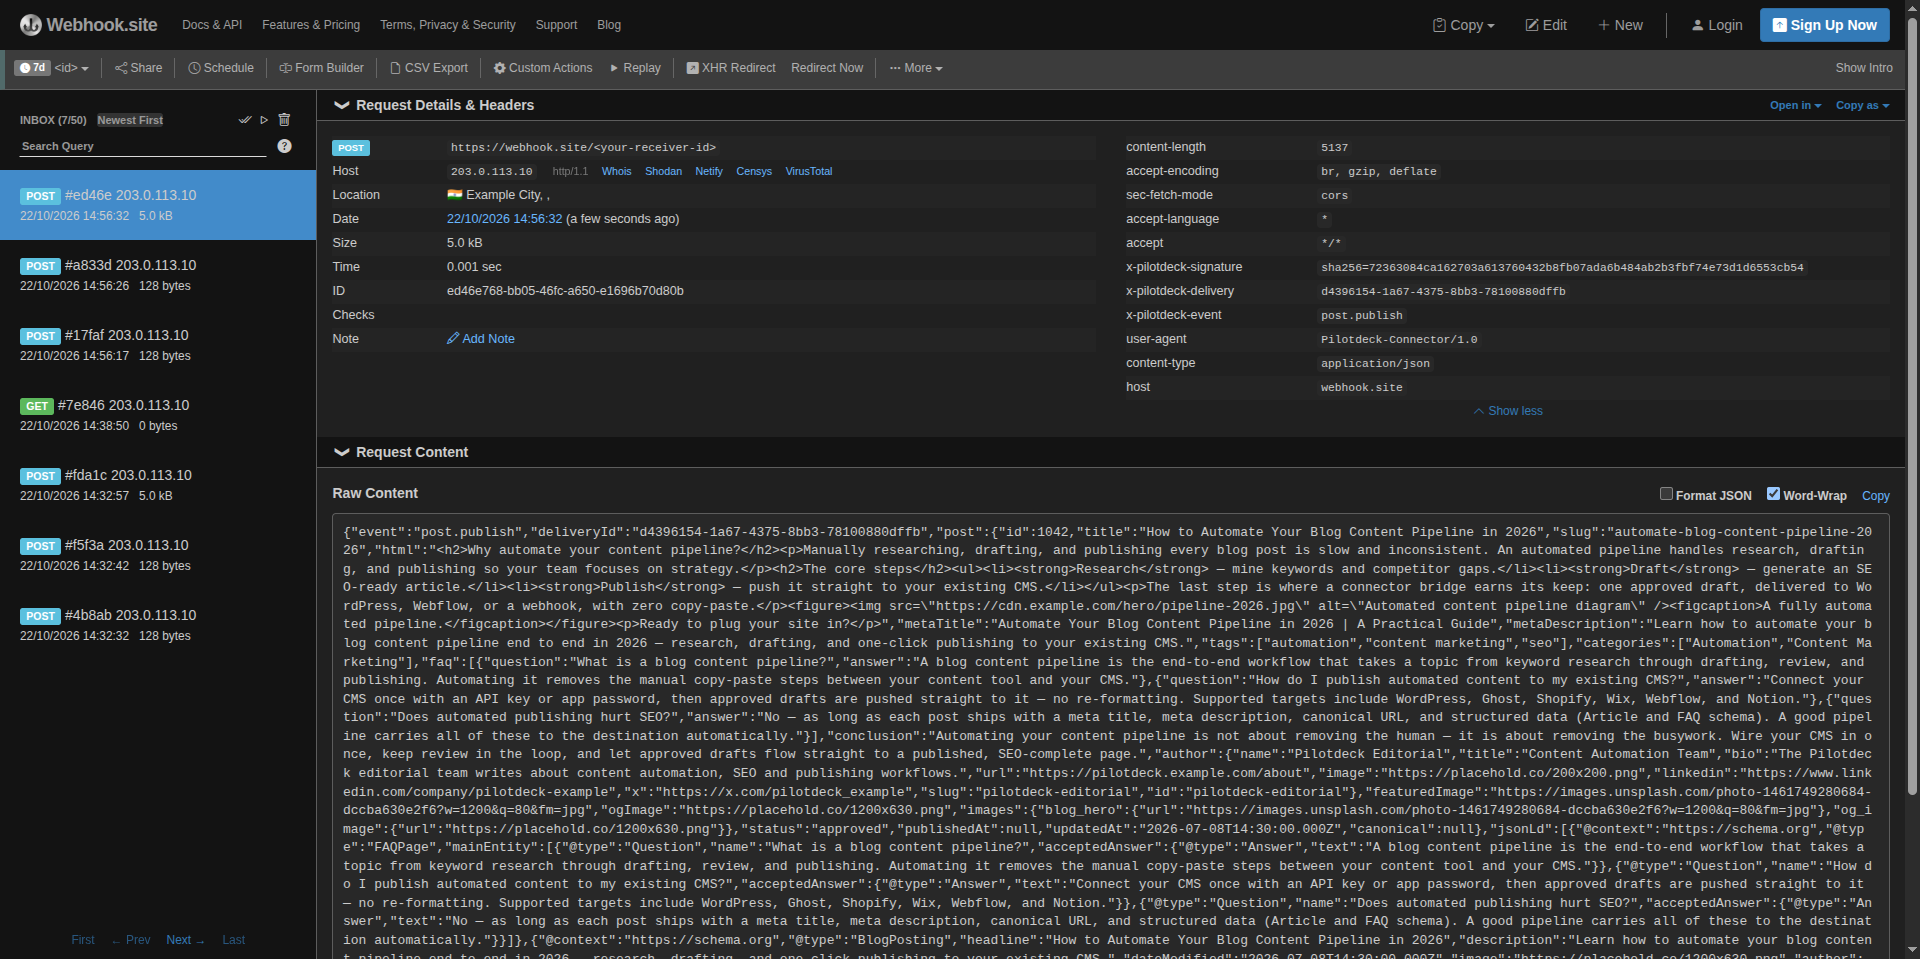Viewport: 1920px width, 959px height.
Task: Copy the raw content via Copy link
Action: coord(1876,496)
